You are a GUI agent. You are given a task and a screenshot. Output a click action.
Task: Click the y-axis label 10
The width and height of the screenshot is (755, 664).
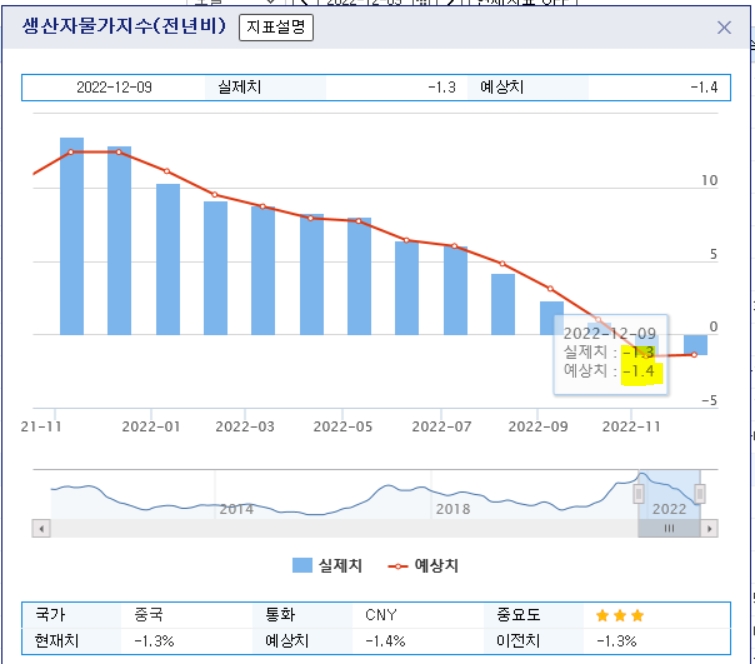click(x=709, y=181)
